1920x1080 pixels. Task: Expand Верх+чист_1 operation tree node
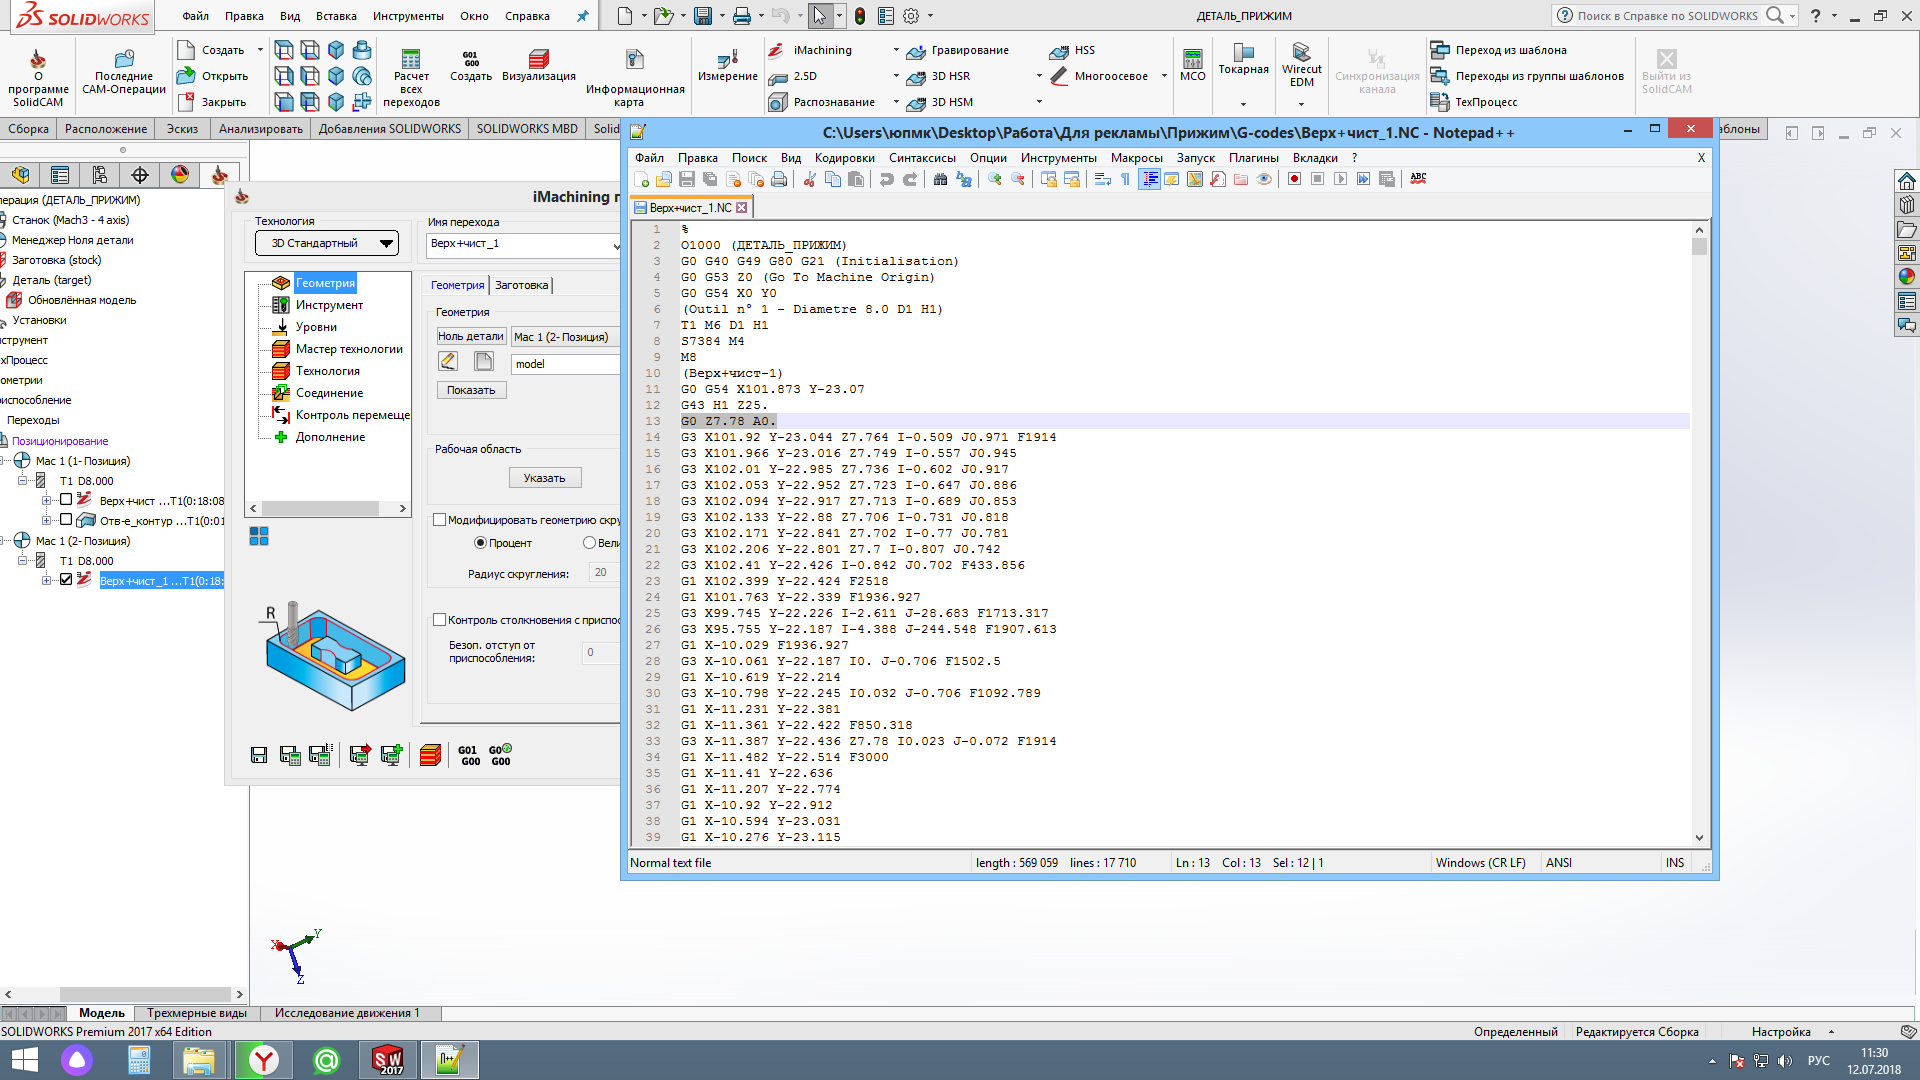point(46,581)
